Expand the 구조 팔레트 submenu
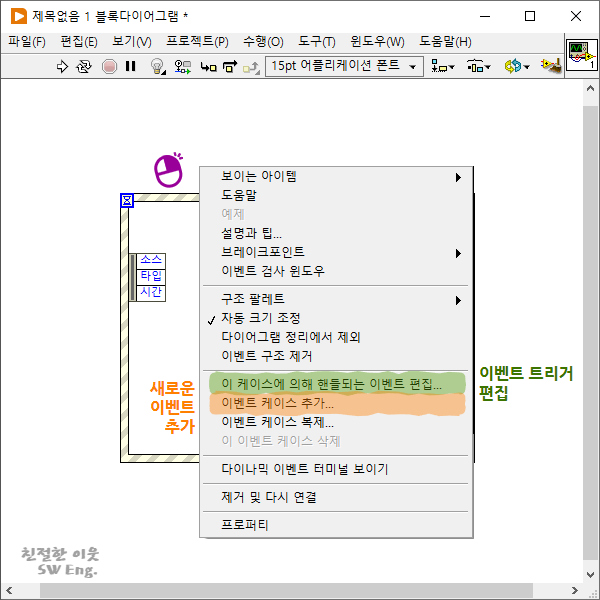Image resolution: width=600 pixels, height=600 pixels. point(336,299)
